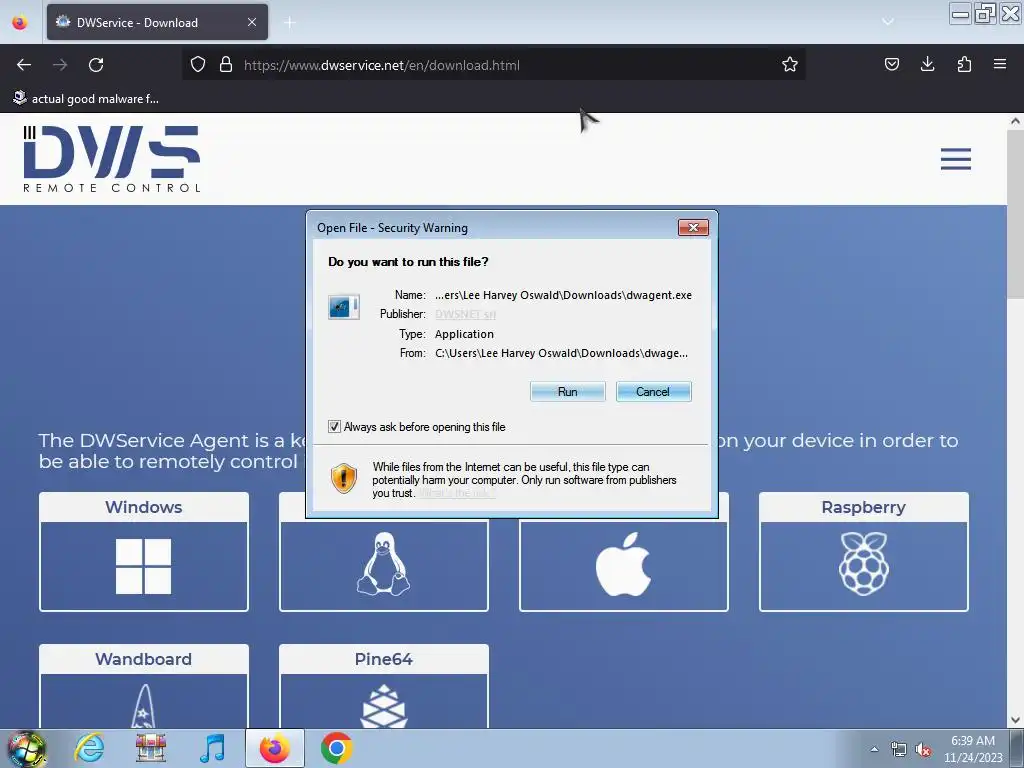
Task: Click the Firefox taskbar icon
Action: (275, 748)
